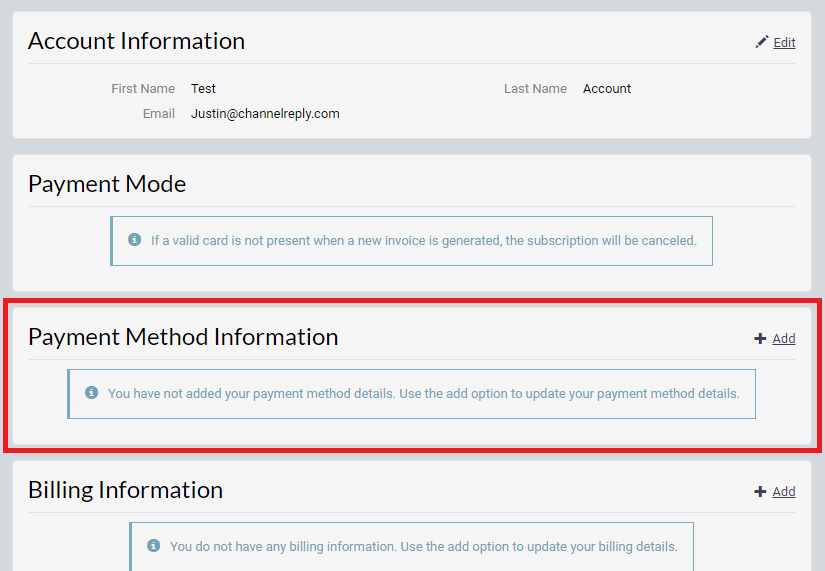
Task: Click the Account Information heading
Action: [x=136, y=41]
